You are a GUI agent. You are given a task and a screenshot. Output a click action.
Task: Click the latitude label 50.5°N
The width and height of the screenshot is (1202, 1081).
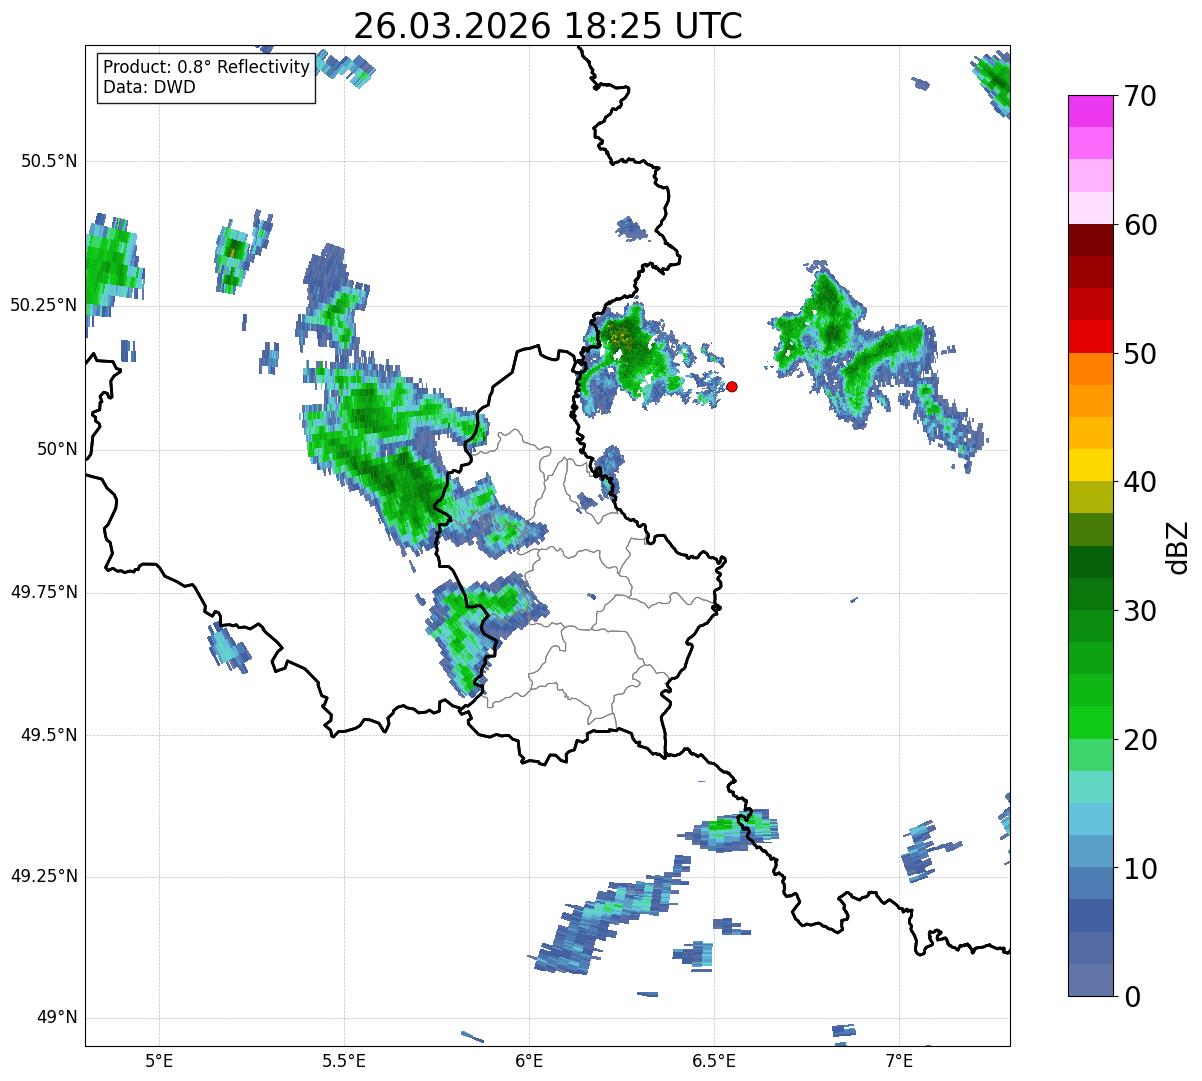49,161
